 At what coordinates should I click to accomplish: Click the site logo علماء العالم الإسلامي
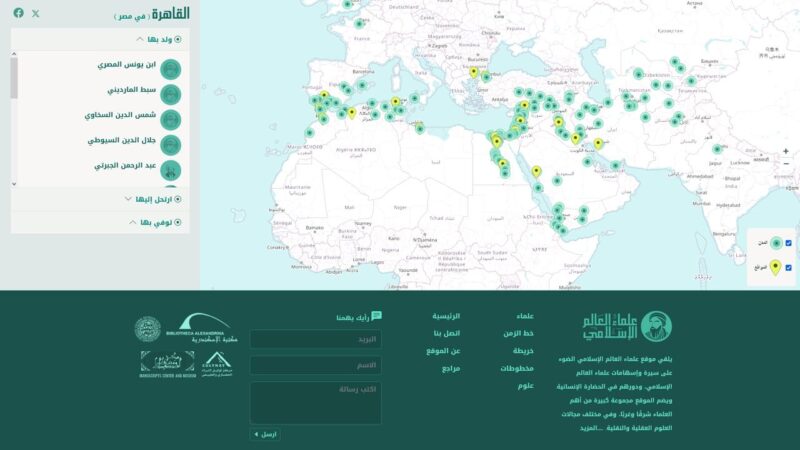628,326
